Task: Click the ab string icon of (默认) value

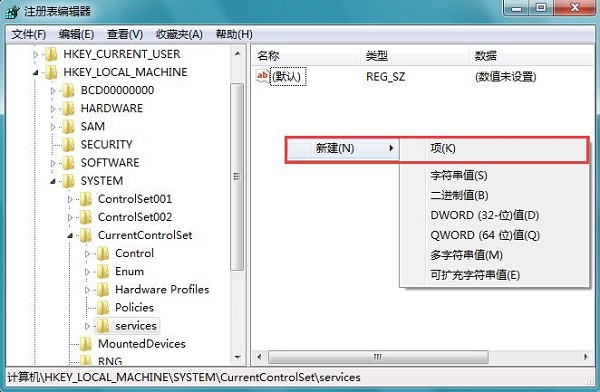Action: click(x=262, y=76)
